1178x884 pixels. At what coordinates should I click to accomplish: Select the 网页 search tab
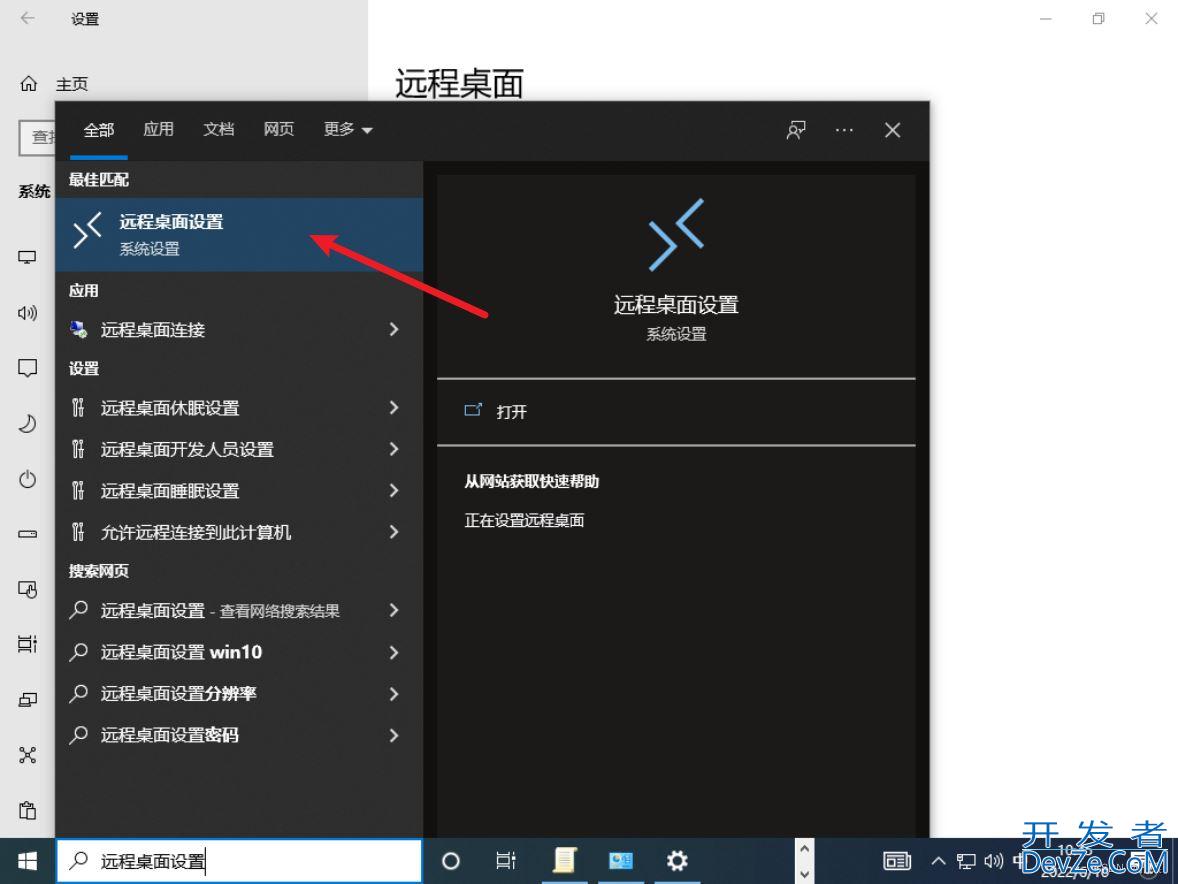pos(279,130)
